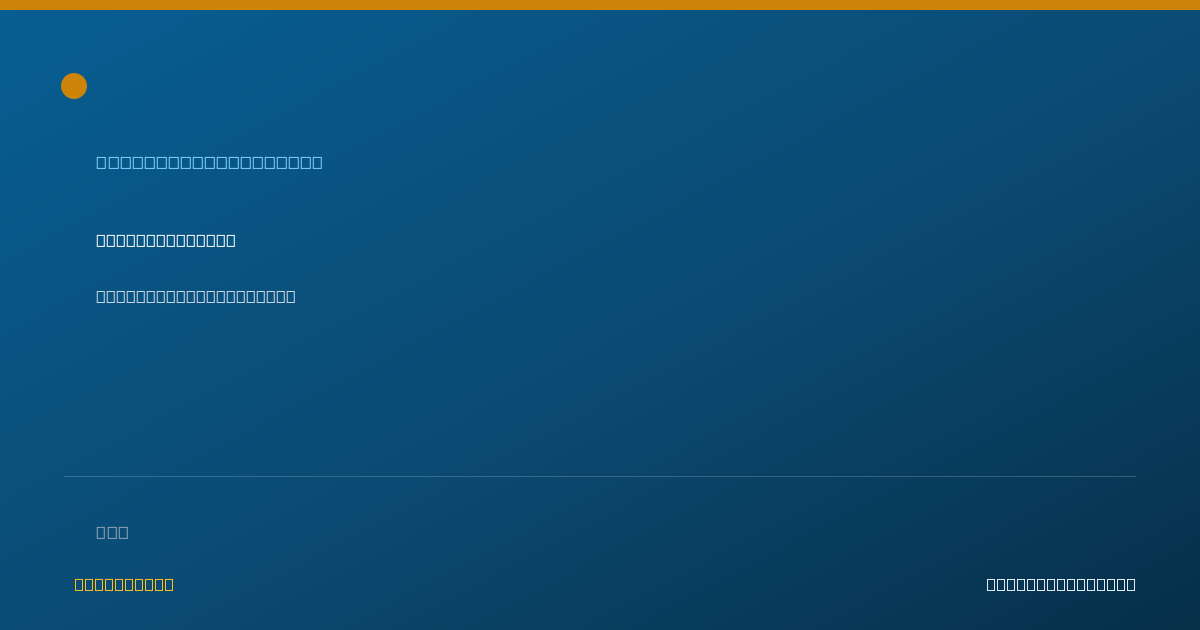The width and height of the screenshot is (1200, 630).
Task: Click the white text at bottom-right
Action: (1061, 584)
